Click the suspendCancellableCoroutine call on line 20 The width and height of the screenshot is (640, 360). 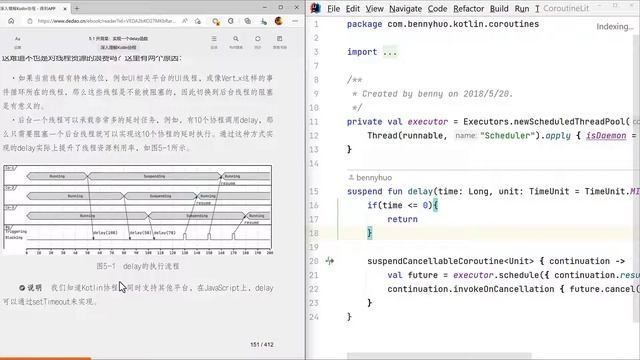(436, 261)
